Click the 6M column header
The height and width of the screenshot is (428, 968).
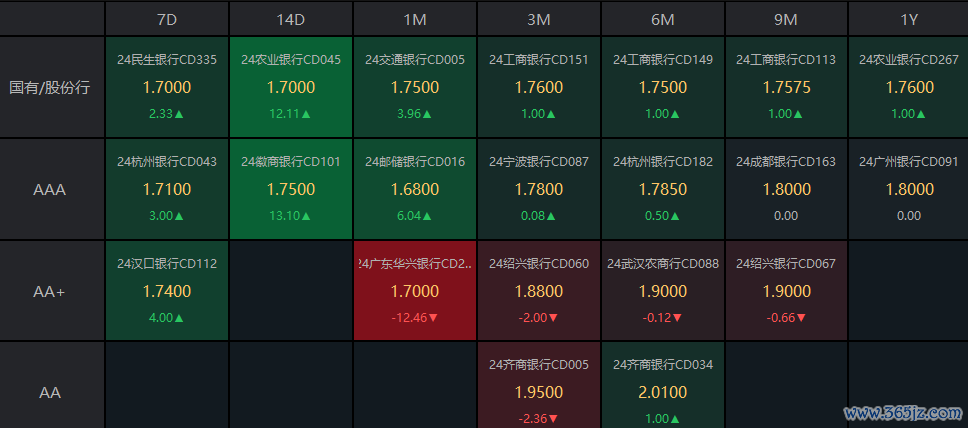pyautogui.click(x=662, y=19)
